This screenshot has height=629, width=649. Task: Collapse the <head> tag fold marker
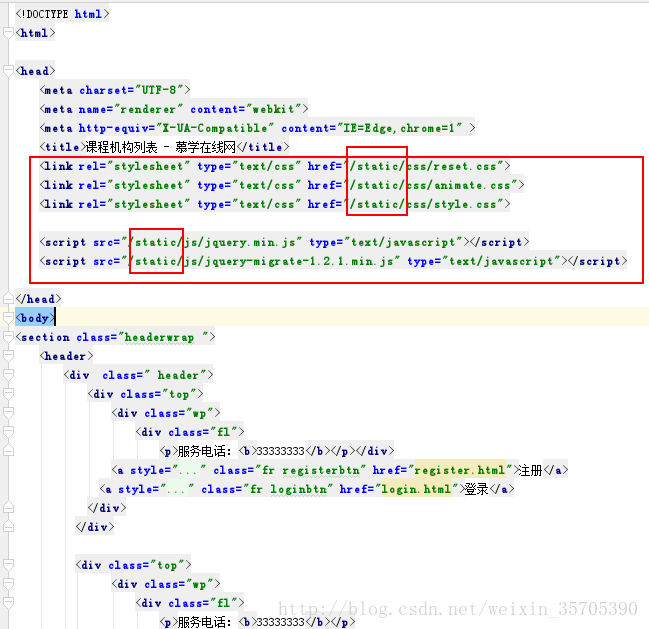pos(8,71)
